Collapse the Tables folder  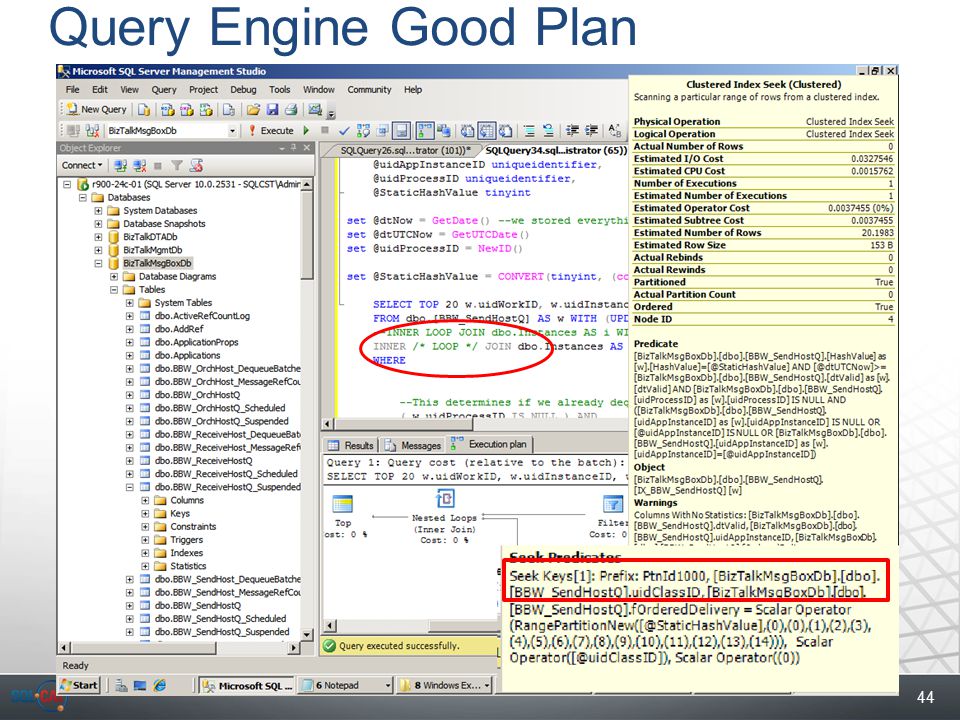click(x=114, y=290)
